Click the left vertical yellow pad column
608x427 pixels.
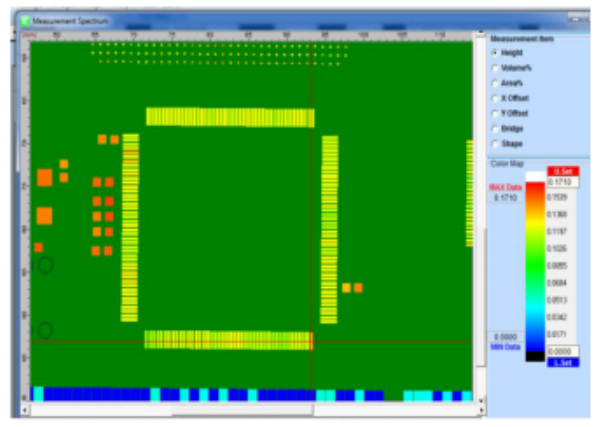coord(130,228)
